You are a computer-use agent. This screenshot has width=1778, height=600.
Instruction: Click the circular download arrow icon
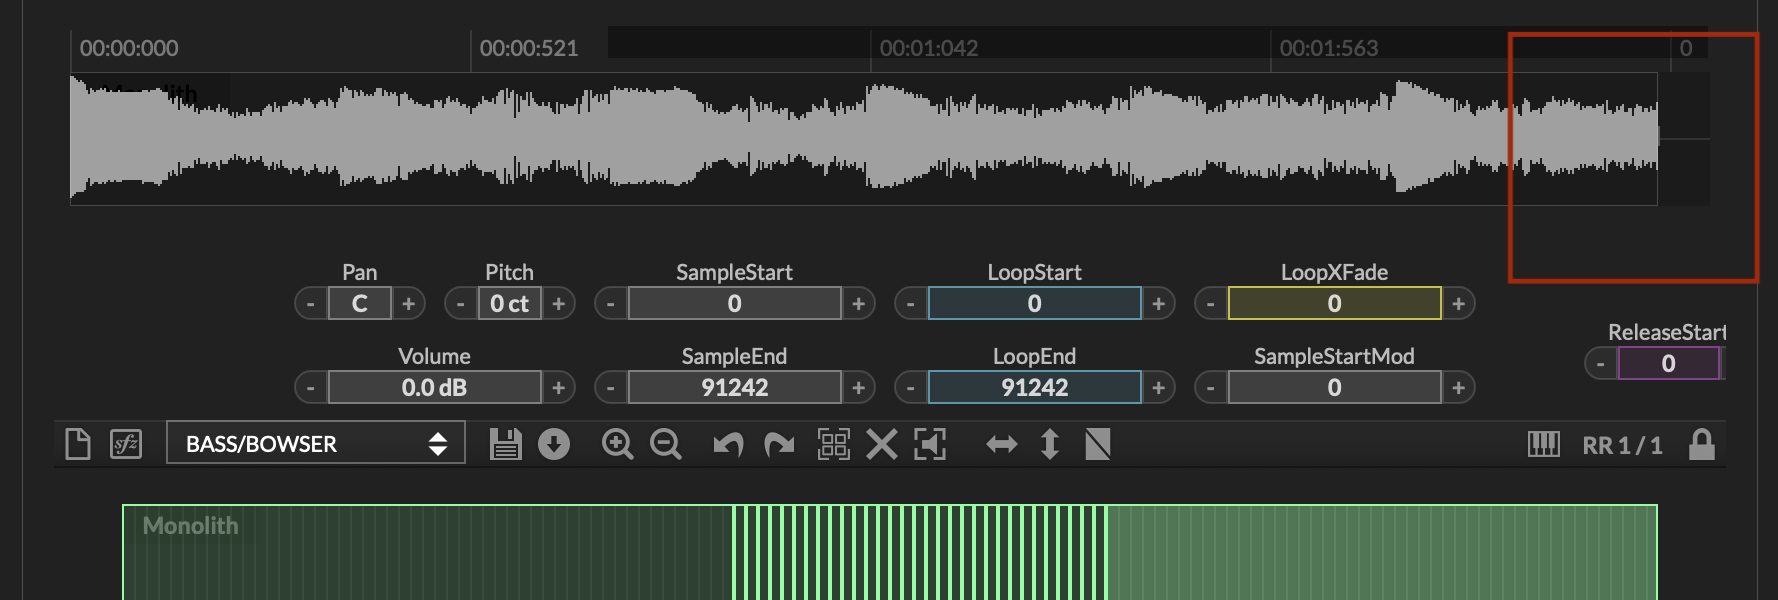tap(554, 444)
